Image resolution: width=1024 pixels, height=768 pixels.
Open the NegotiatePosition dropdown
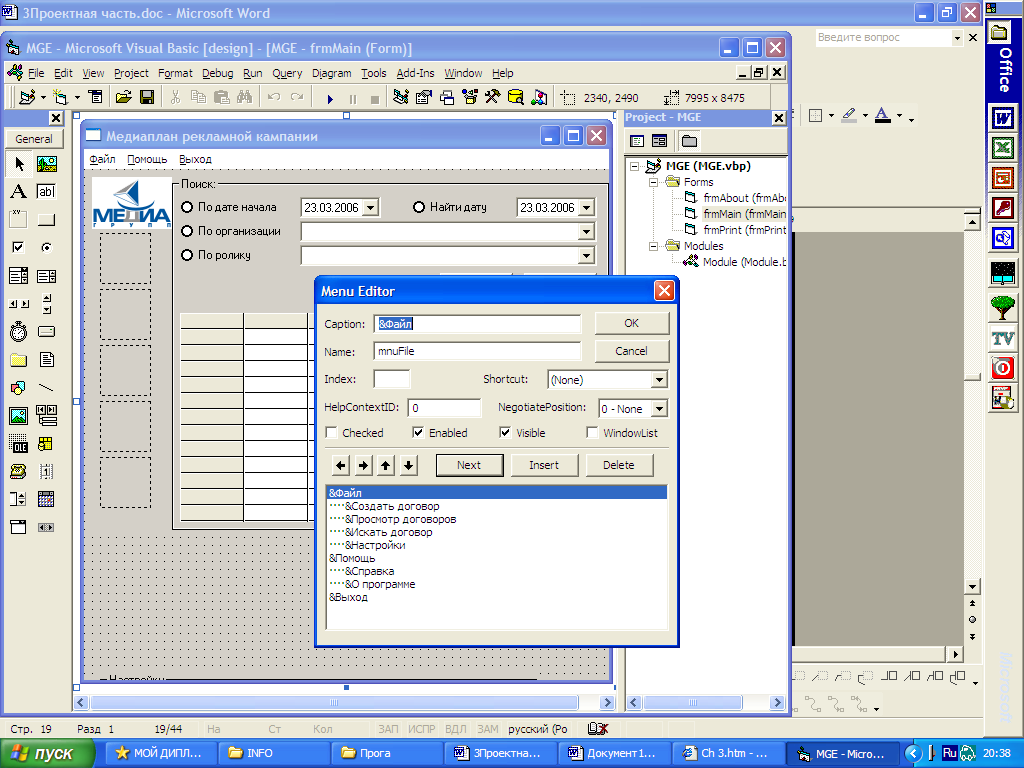659,409
